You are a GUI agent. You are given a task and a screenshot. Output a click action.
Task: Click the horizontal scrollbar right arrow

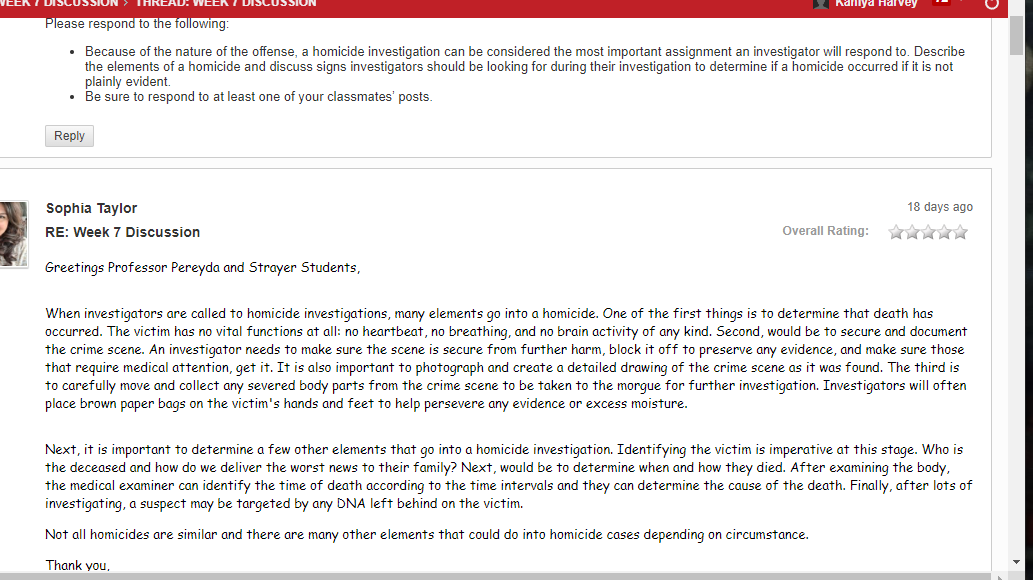[x=1001, y=577]
